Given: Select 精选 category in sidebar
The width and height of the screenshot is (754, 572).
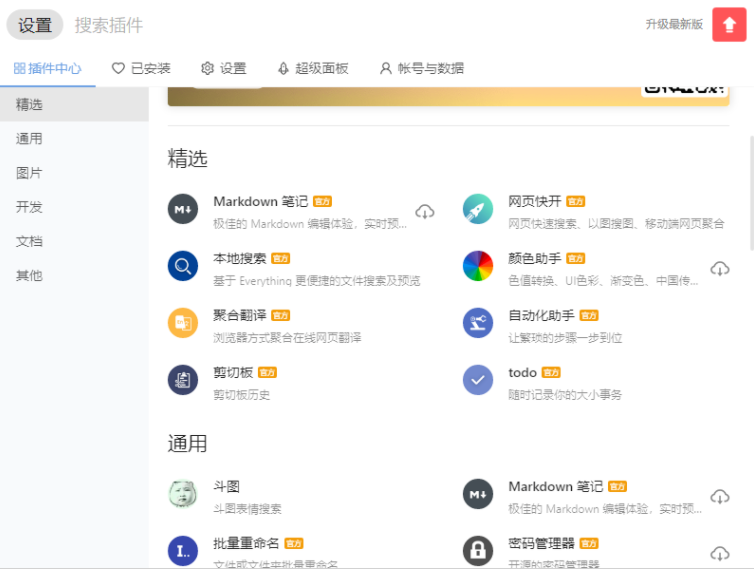Looking at the screenshot, I should (74, 104).
